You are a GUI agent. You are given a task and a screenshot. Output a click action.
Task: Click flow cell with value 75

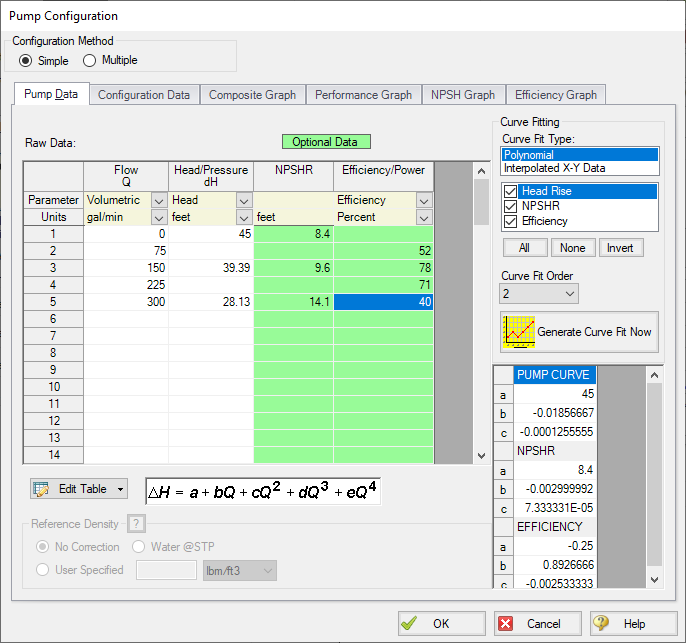[126, 251]
